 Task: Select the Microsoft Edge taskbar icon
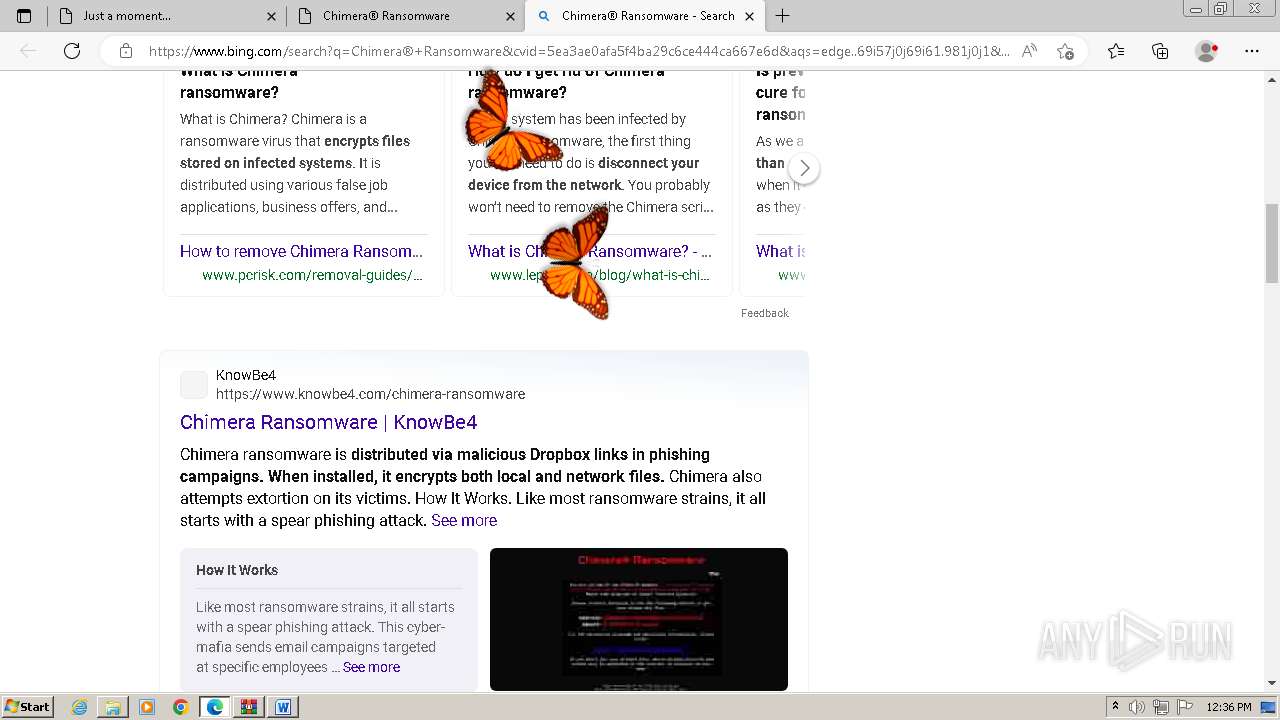click(215, 707)
